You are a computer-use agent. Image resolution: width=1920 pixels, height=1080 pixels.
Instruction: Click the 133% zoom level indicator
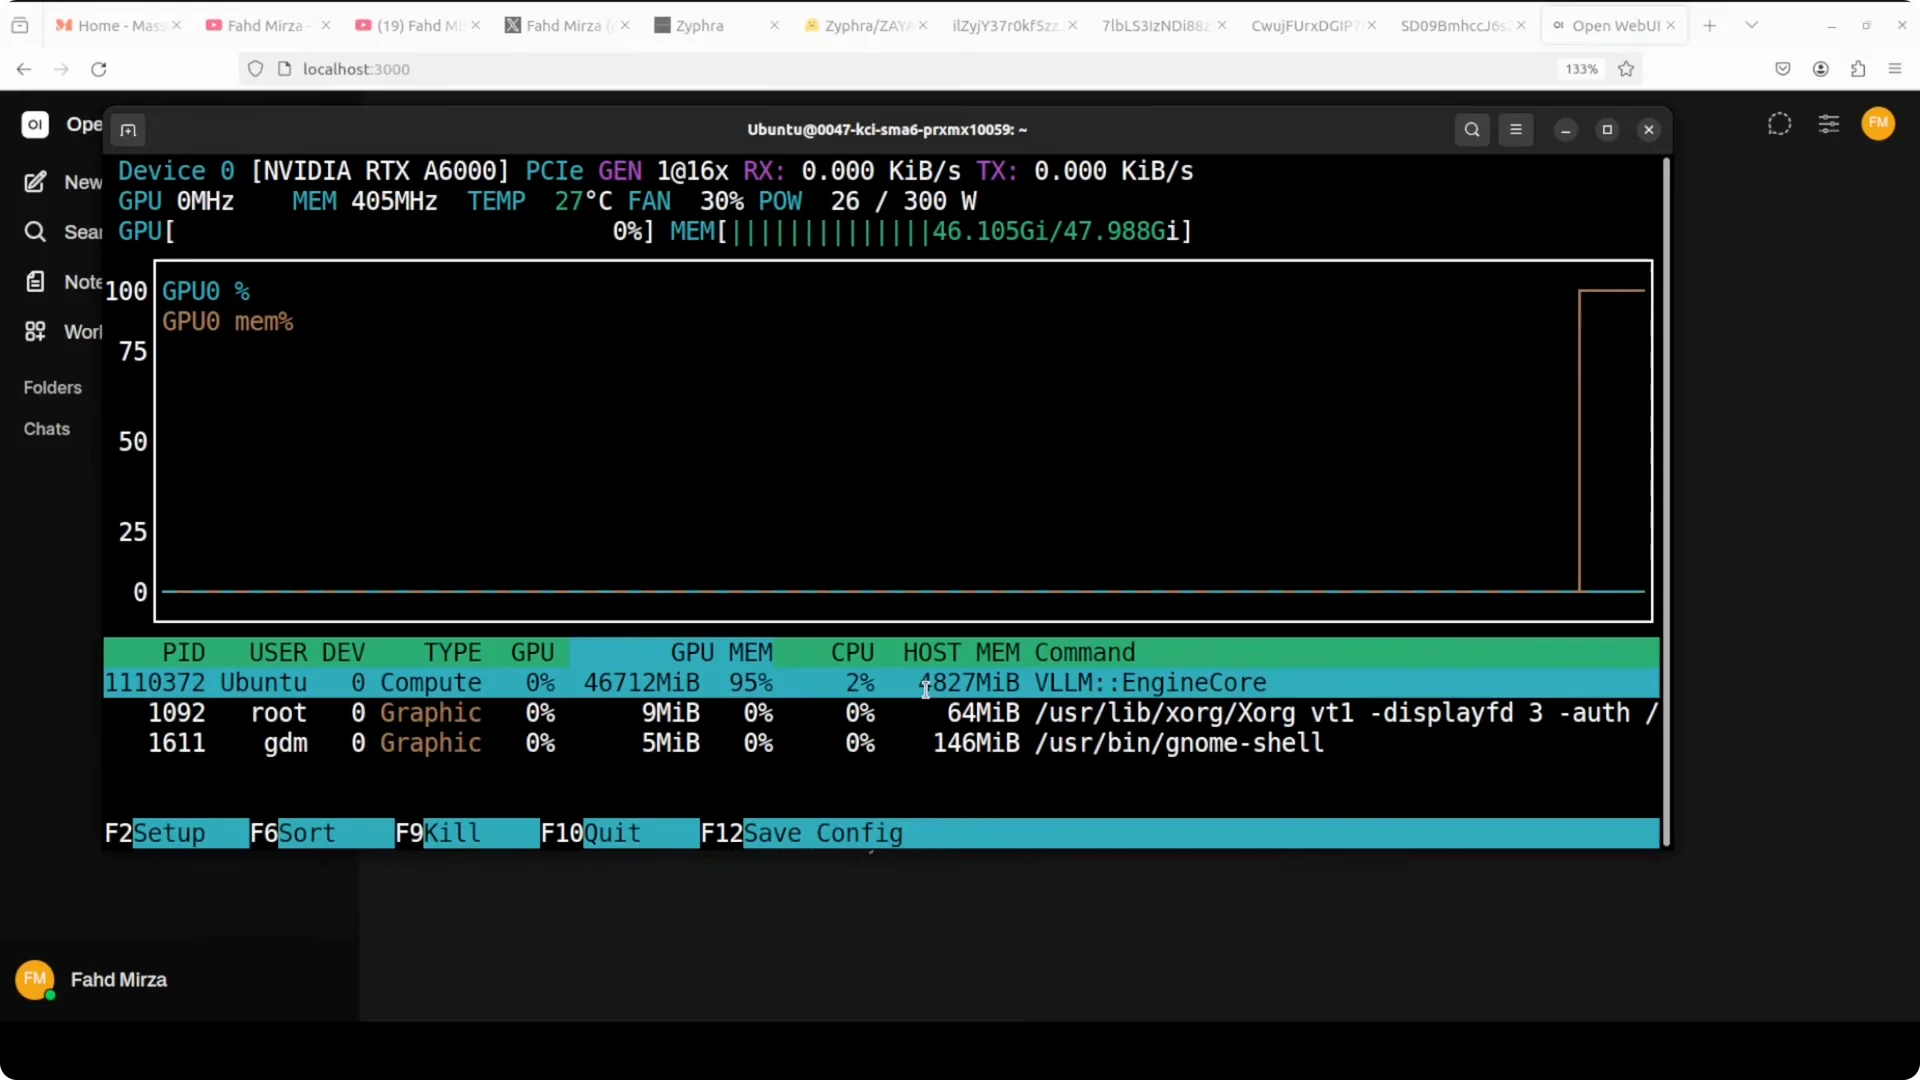[x=1582, y=69]
